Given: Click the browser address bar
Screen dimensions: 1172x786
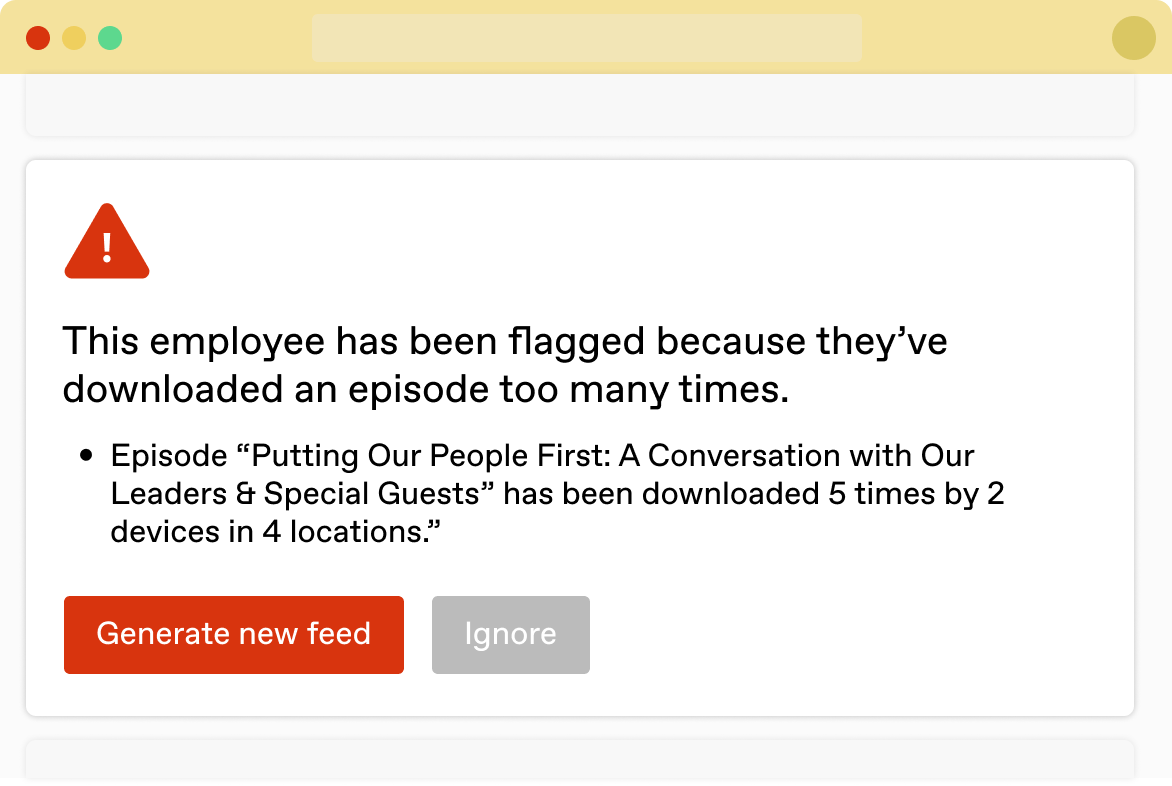Looking at the screenshot, I should [586, 38].
